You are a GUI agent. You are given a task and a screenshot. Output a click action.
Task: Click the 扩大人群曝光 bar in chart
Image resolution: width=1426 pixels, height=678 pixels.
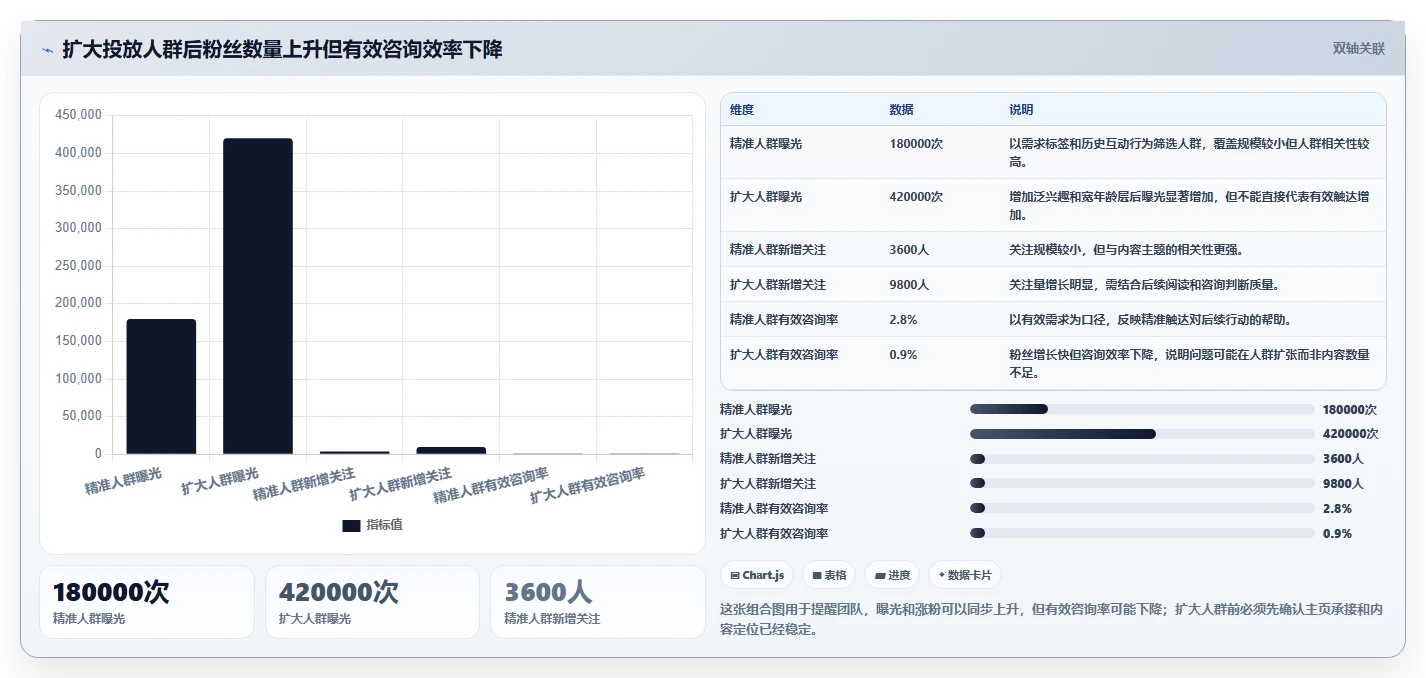[258, 296]
